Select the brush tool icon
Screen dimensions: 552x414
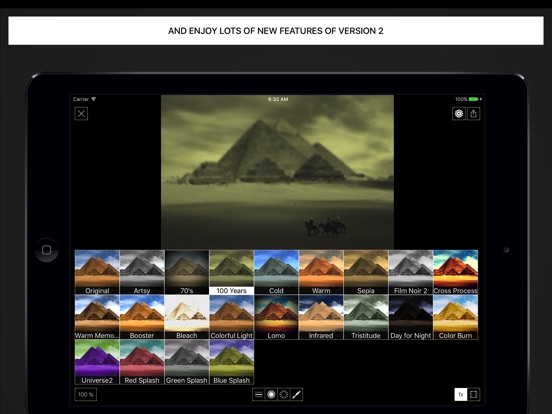click(x=296, y=395)
